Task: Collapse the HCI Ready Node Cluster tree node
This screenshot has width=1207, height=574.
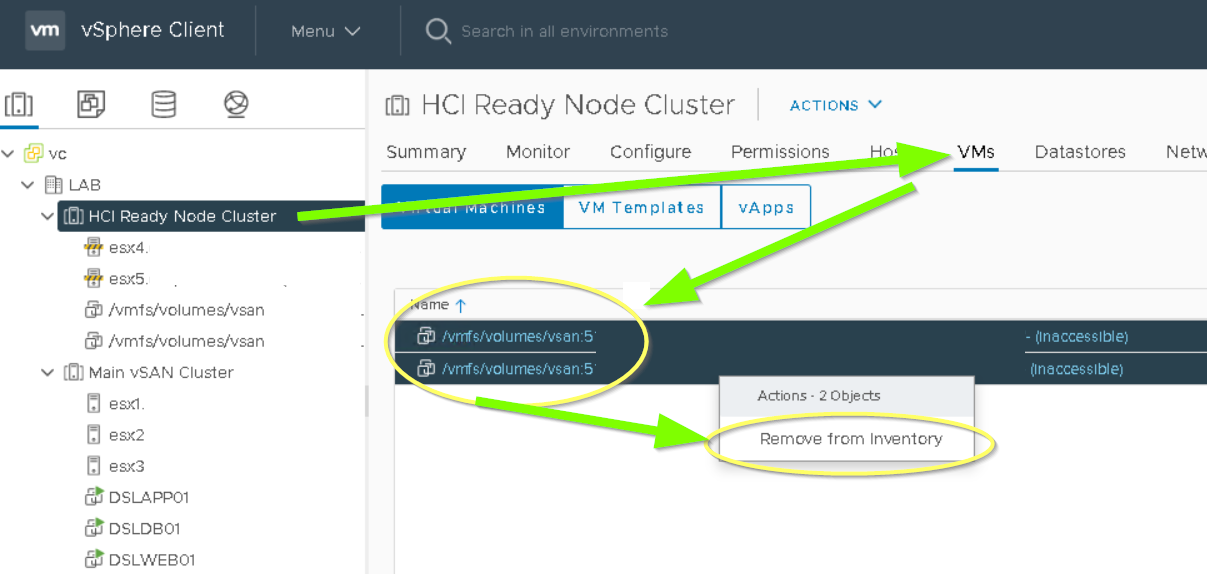Action: (47, 216)
